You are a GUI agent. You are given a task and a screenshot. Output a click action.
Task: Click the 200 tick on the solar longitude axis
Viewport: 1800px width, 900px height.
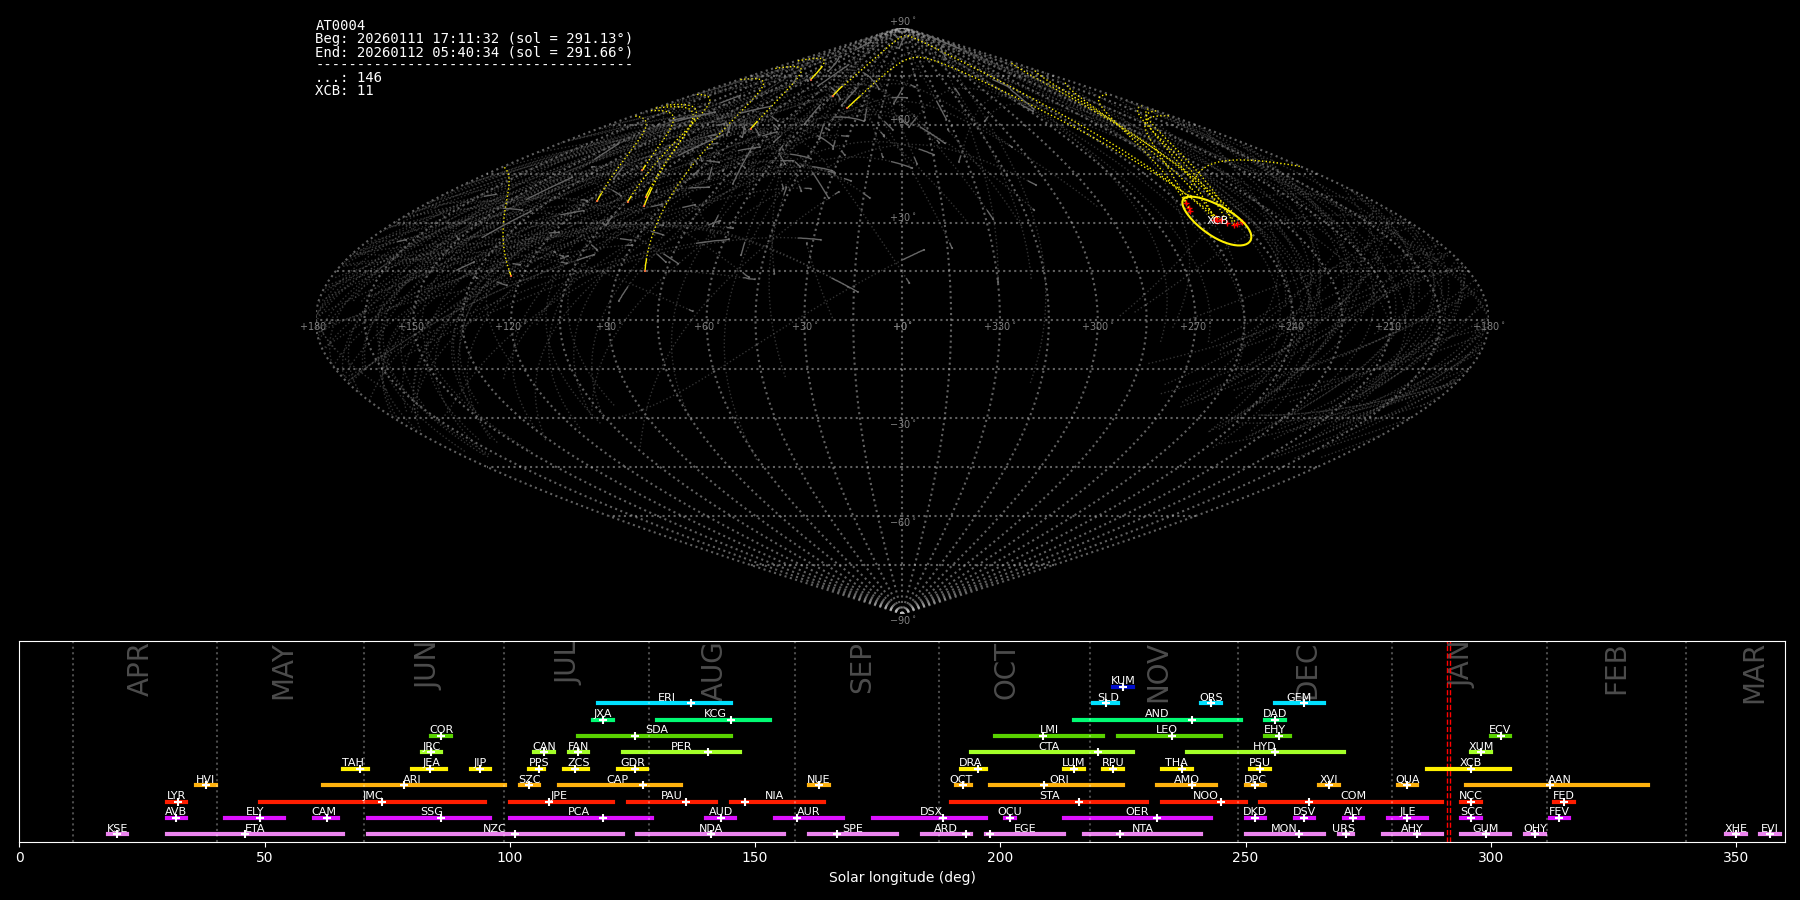(1000, 858)
